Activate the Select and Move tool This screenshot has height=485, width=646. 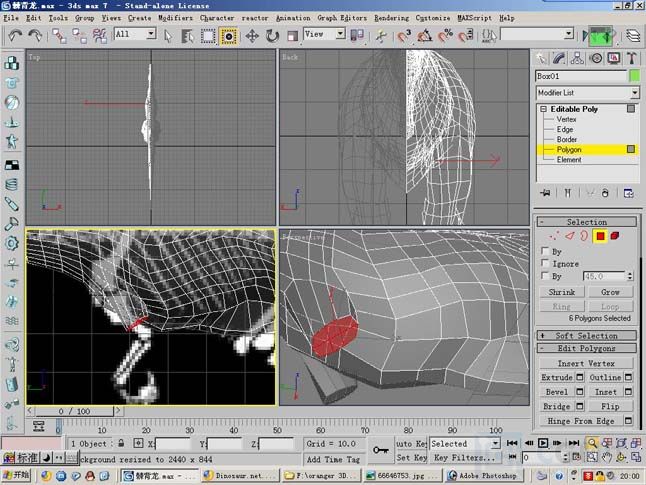(252, 36)
